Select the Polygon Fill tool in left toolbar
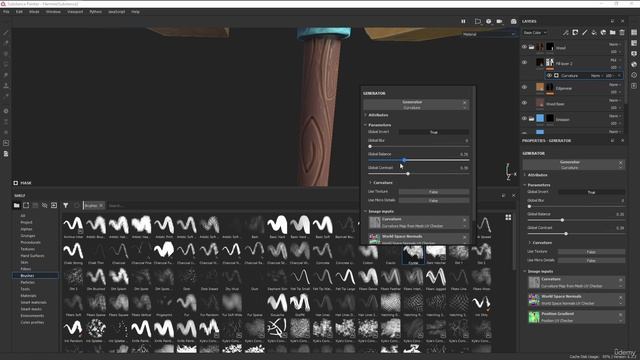Screen dimensions: 640x360 [x=6, y=64]
